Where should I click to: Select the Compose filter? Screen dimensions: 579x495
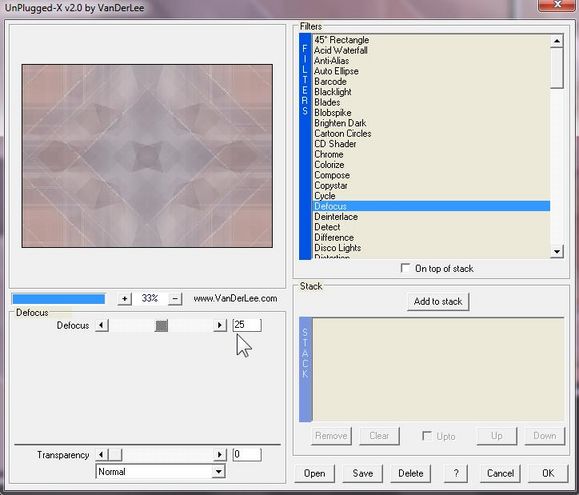coord(431,175)
